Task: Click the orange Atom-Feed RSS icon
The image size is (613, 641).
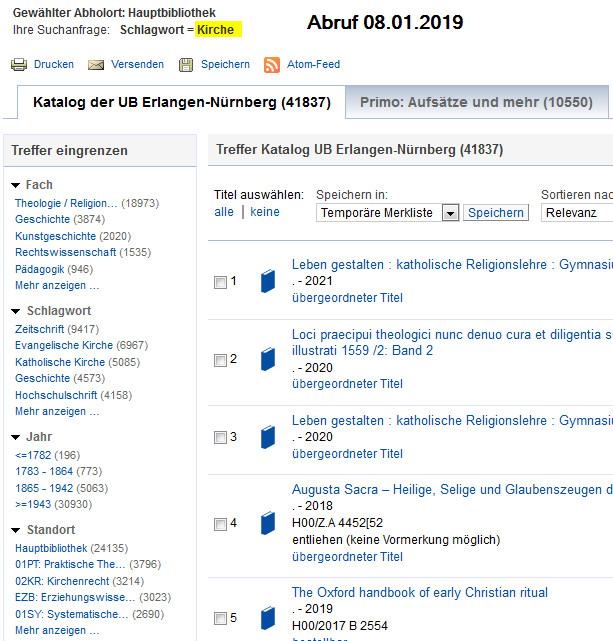Action: click(272, 65)
